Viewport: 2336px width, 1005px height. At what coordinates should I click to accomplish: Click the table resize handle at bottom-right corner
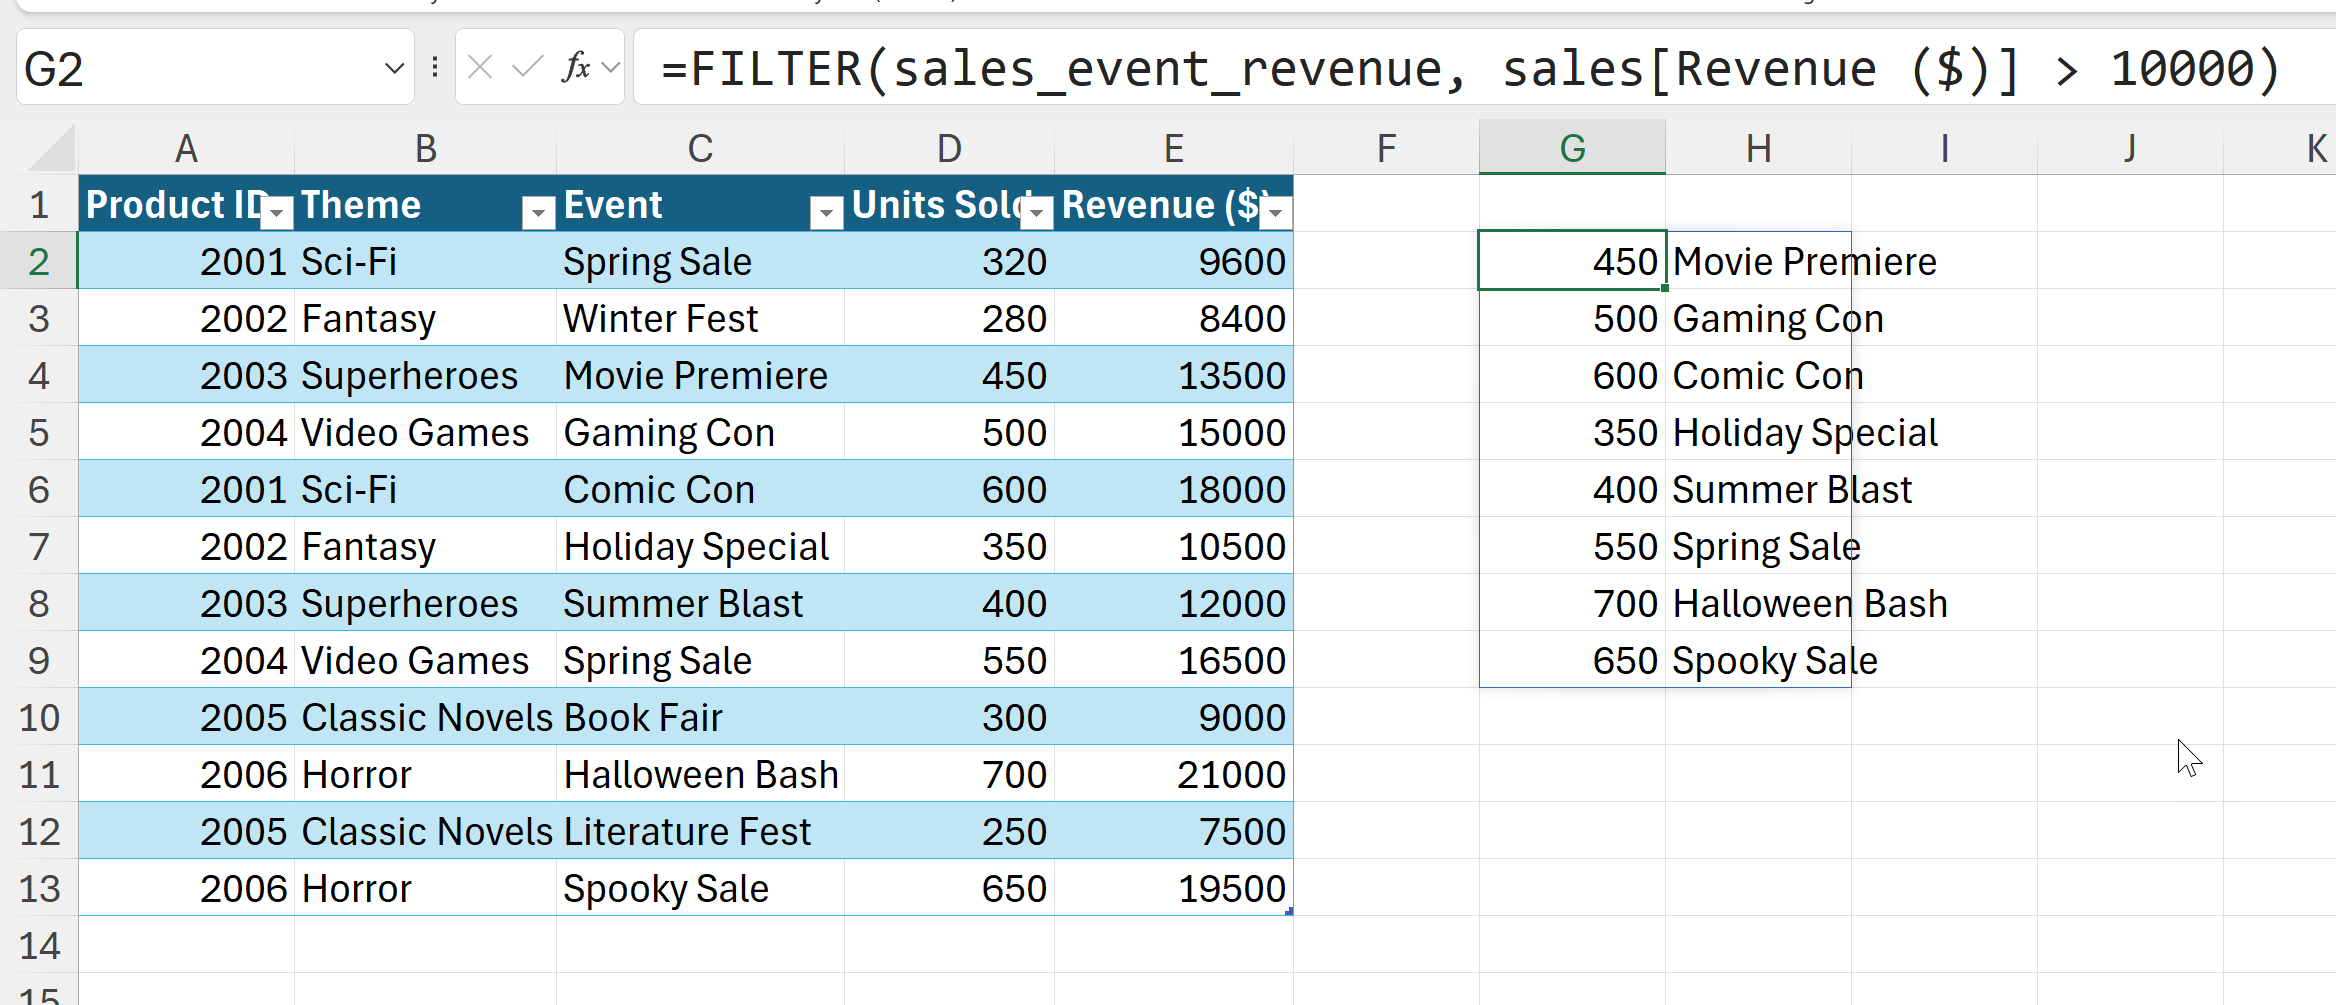tap(1289, 911)
